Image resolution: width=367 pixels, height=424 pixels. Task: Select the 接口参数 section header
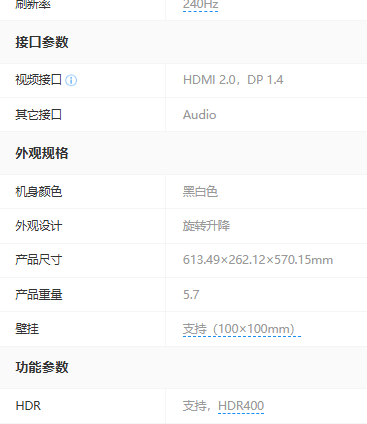pos(42,42)
